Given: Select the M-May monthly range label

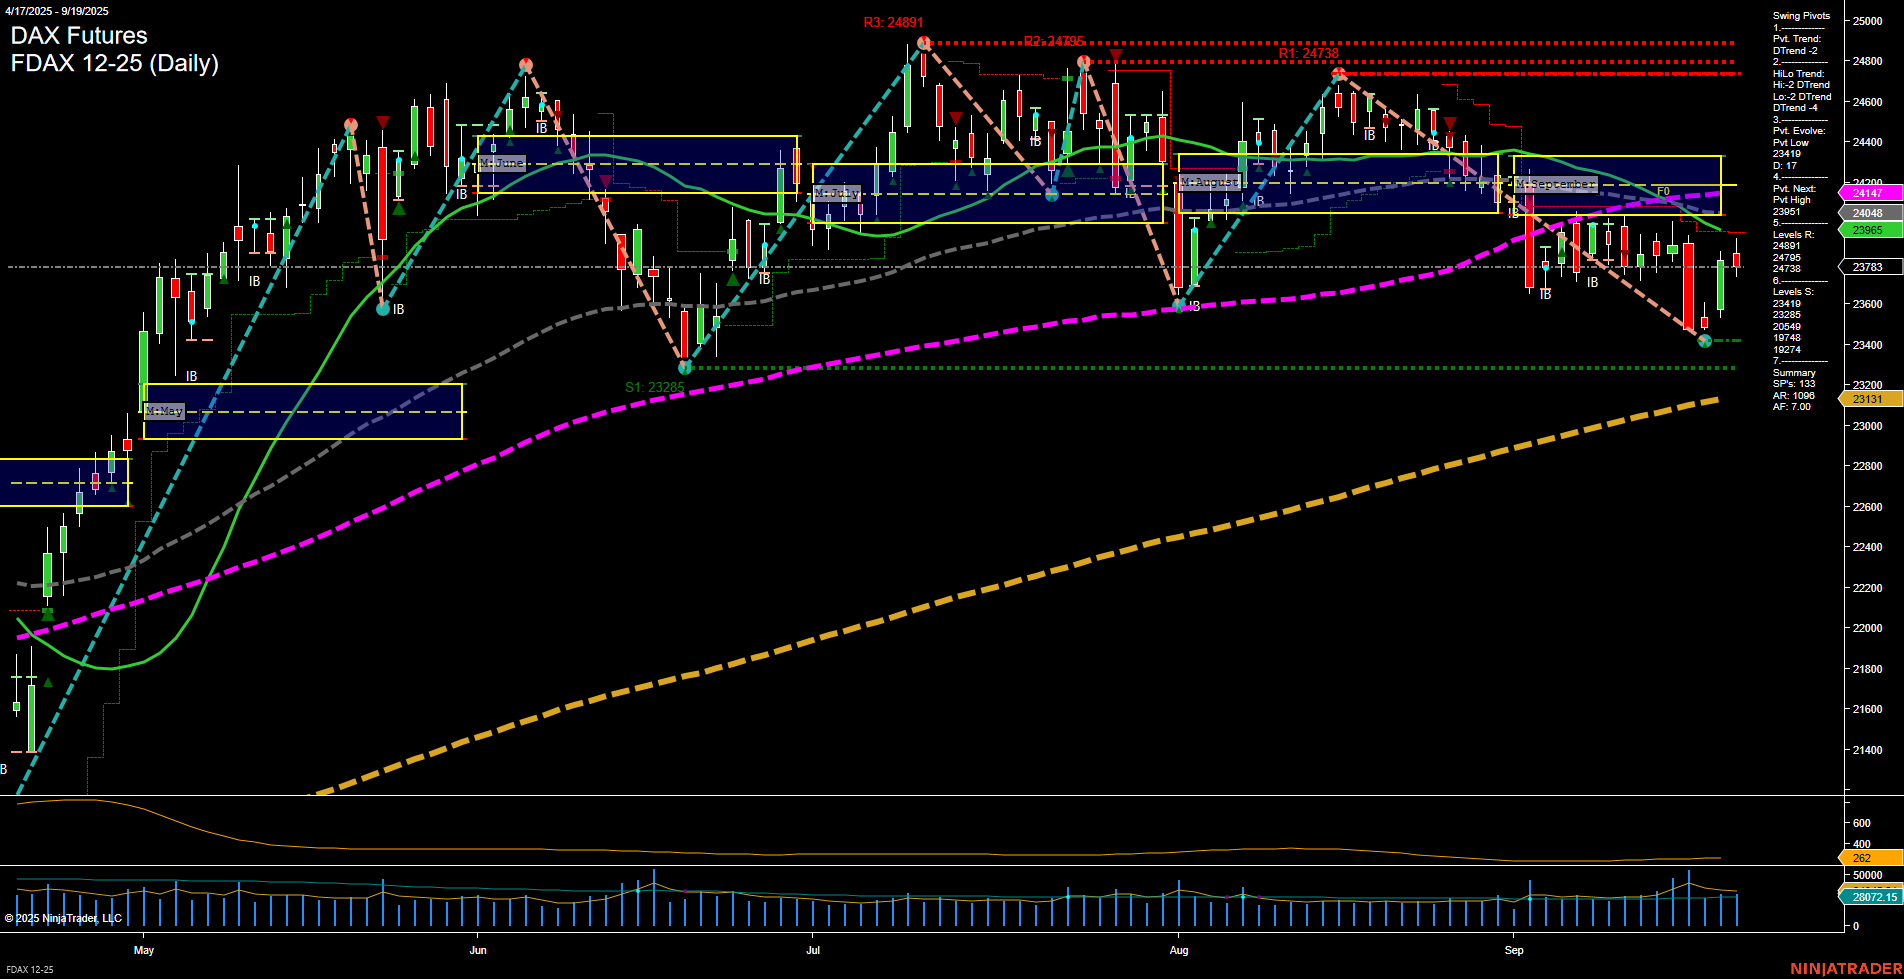Looking at the screenshot, I should (165, 410).
